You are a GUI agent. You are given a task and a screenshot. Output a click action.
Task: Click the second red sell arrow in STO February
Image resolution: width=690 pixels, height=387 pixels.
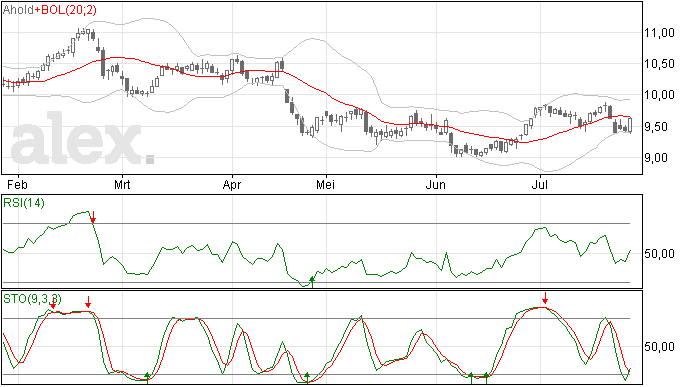88,302
